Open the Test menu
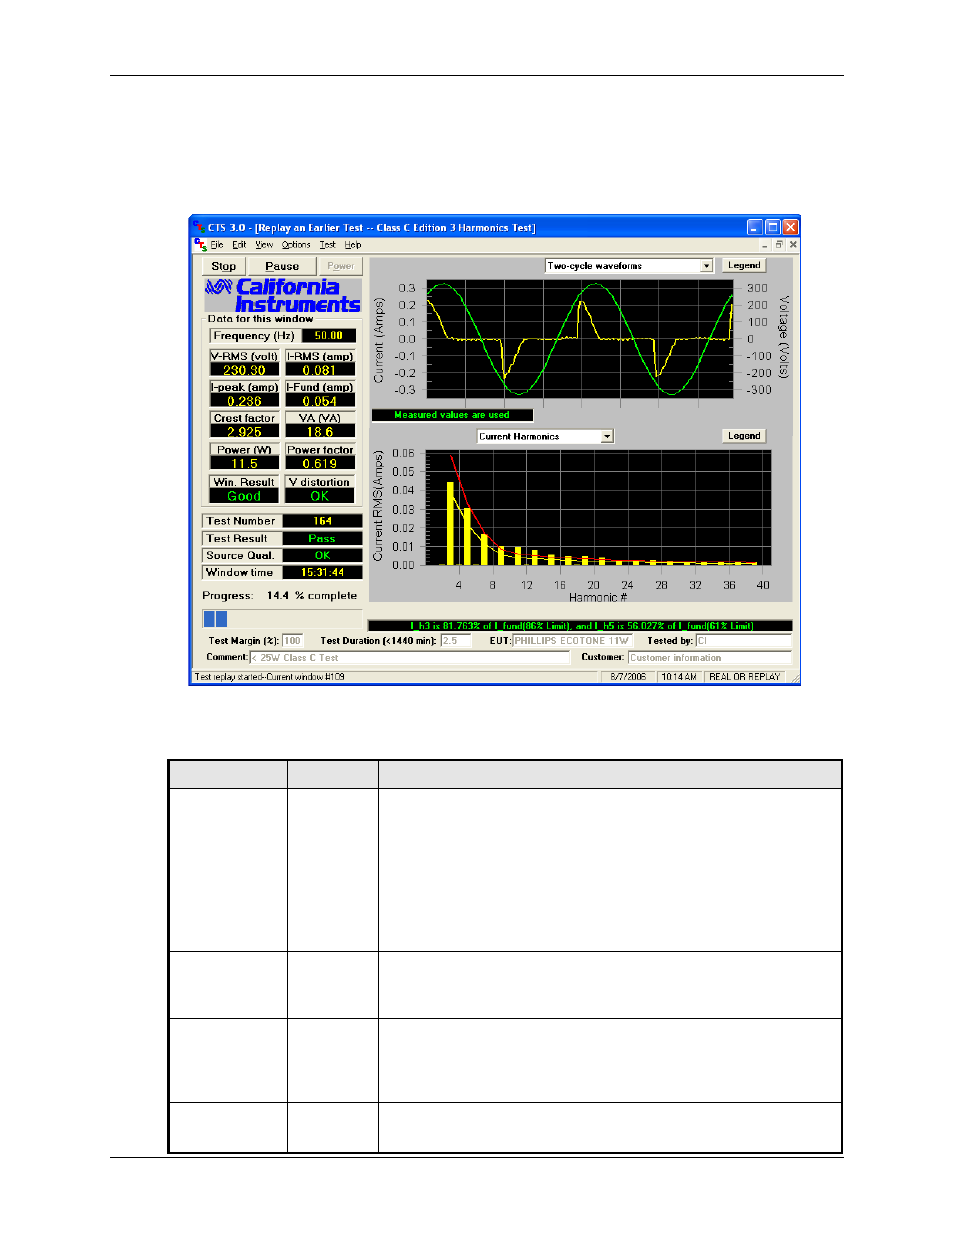The height and width of the screenshot is (1235, 954). pos(328,245)
